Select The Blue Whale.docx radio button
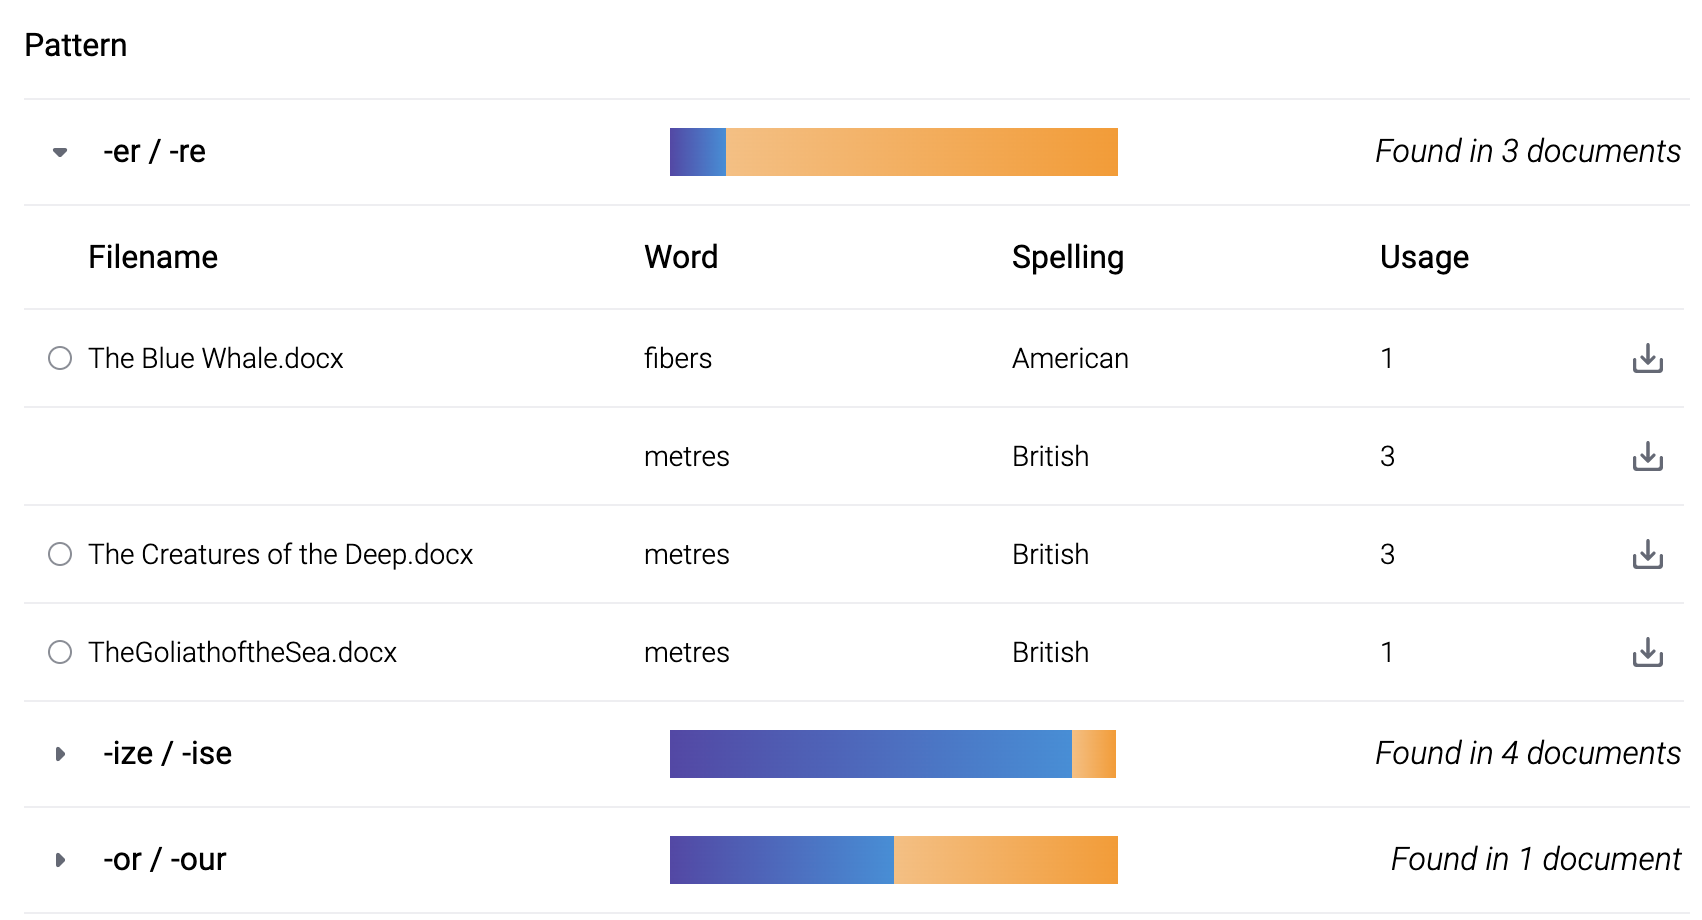The height and width of the screenshot is (920, 1702). [x=60, y=358]
